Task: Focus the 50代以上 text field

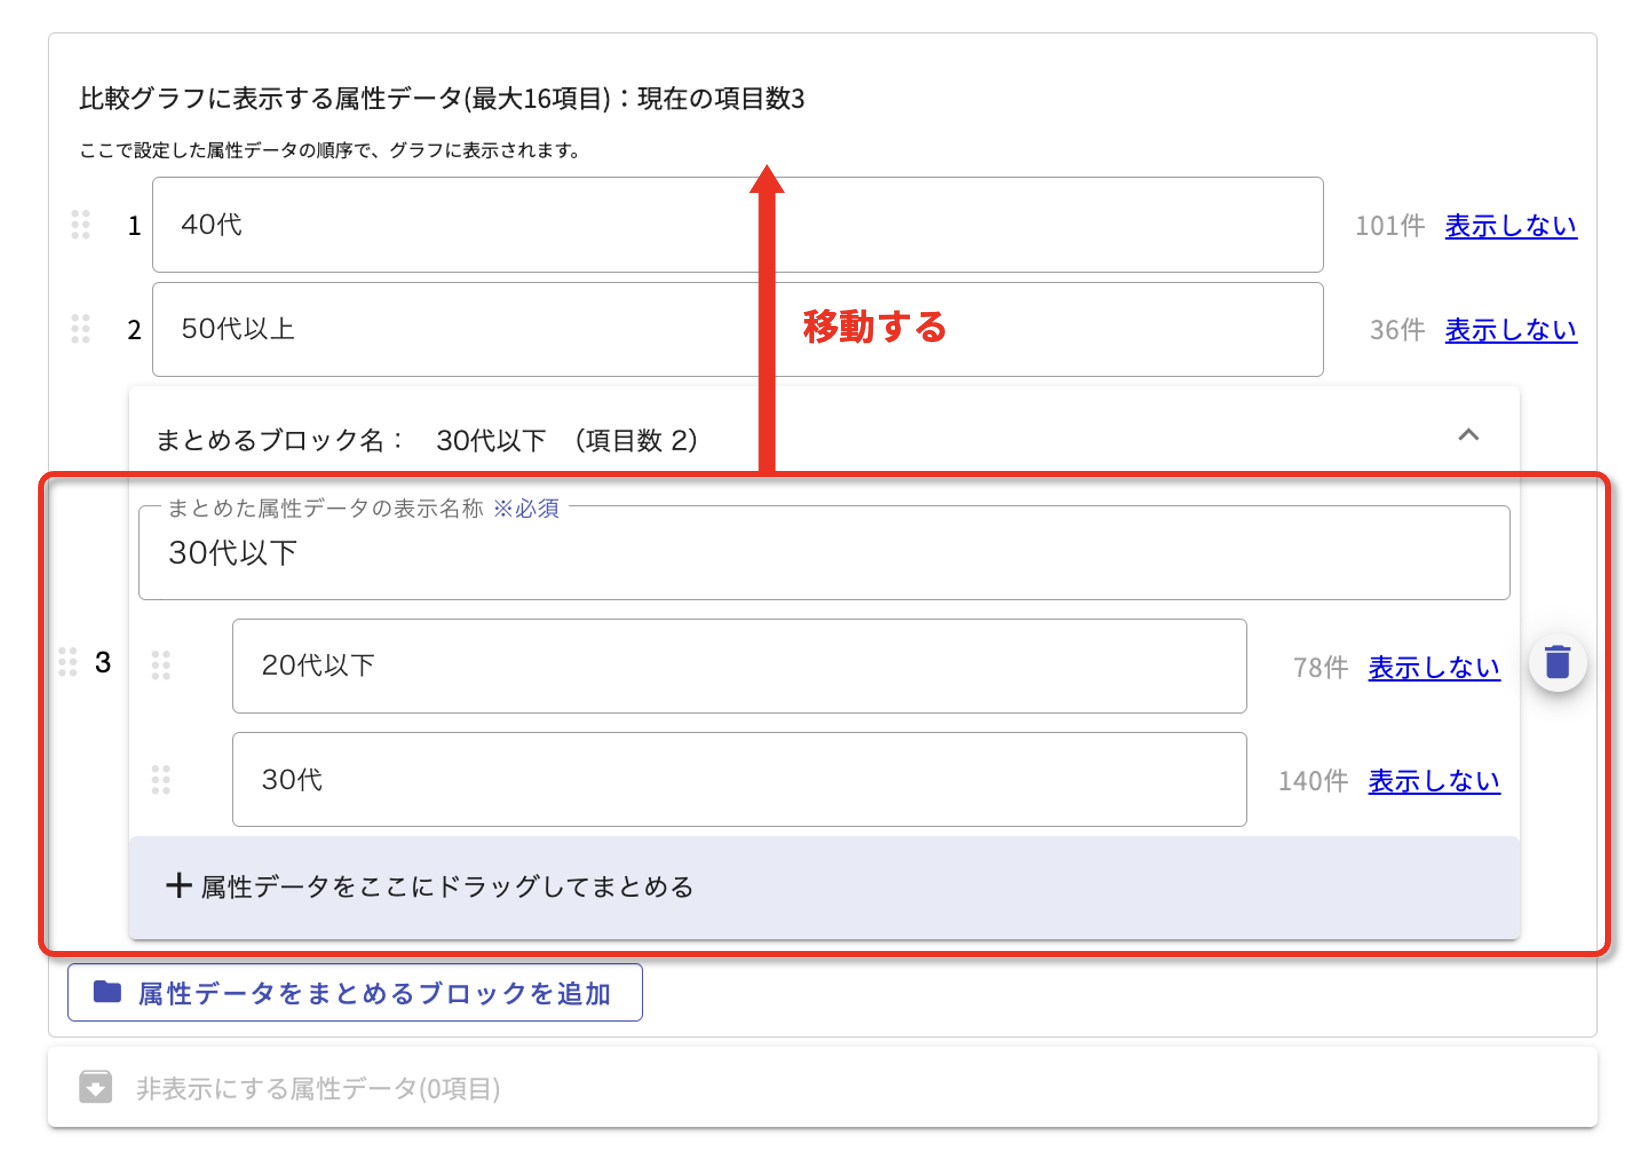Action: coord(737,330)
